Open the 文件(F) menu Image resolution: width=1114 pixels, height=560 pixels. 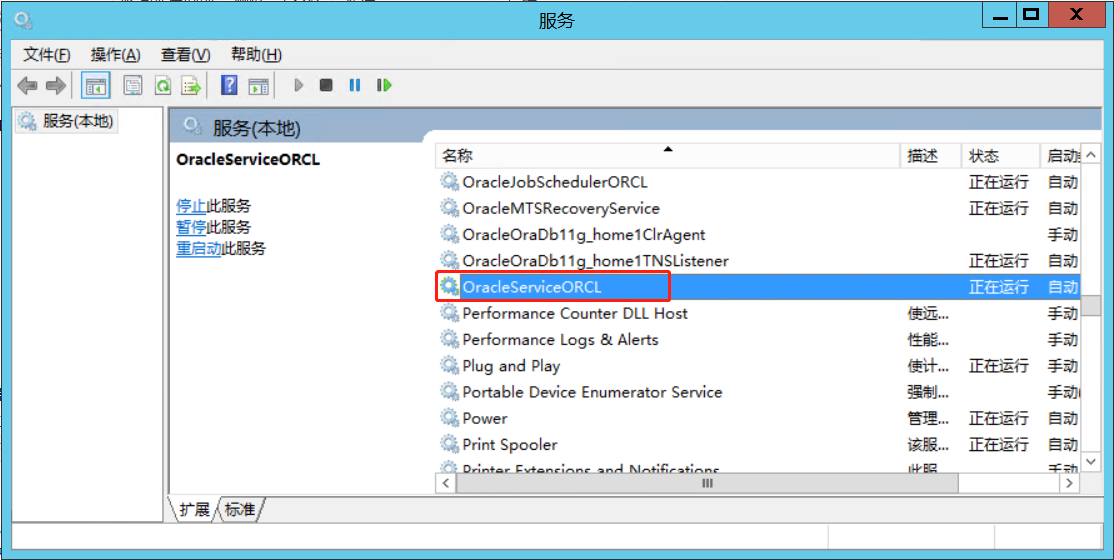pos(47,55)
